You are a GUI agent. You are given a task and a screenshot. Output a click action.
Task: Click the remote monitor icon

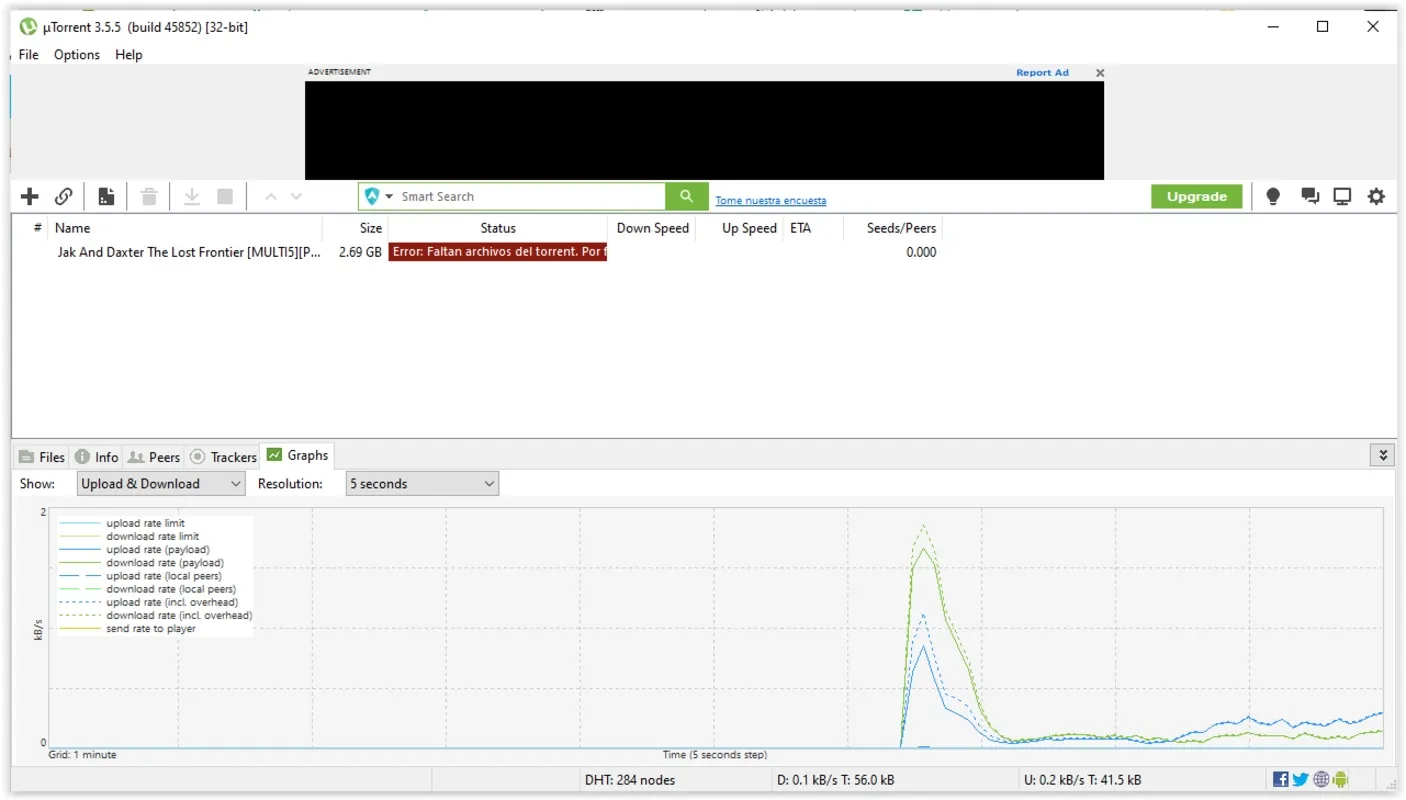pos(1342,197)
